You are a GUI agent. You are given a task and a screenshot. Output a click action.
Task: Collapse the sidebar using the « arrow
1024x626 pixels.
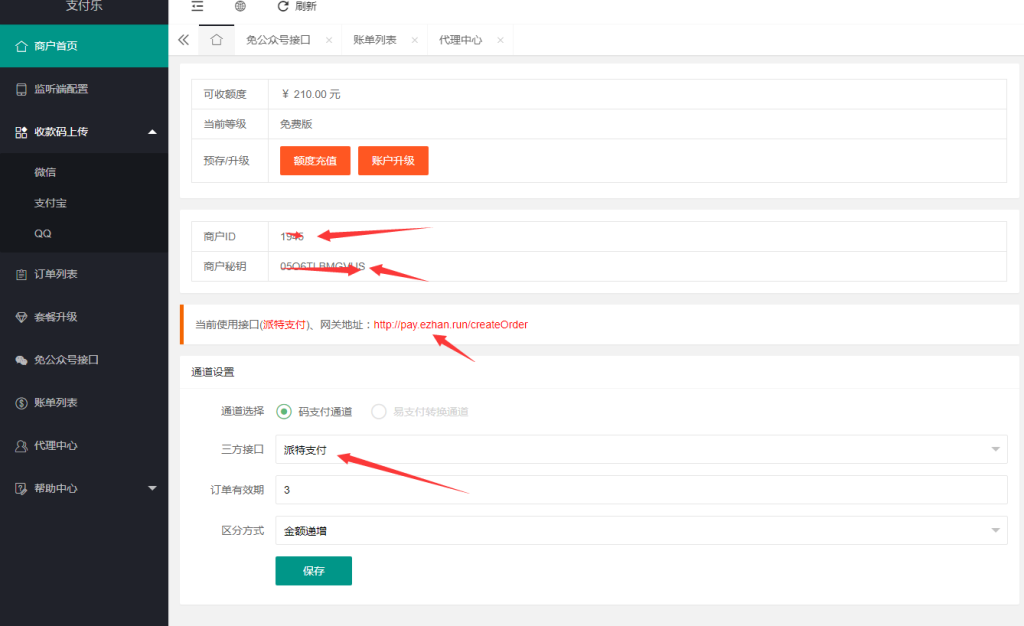(183, 39)
